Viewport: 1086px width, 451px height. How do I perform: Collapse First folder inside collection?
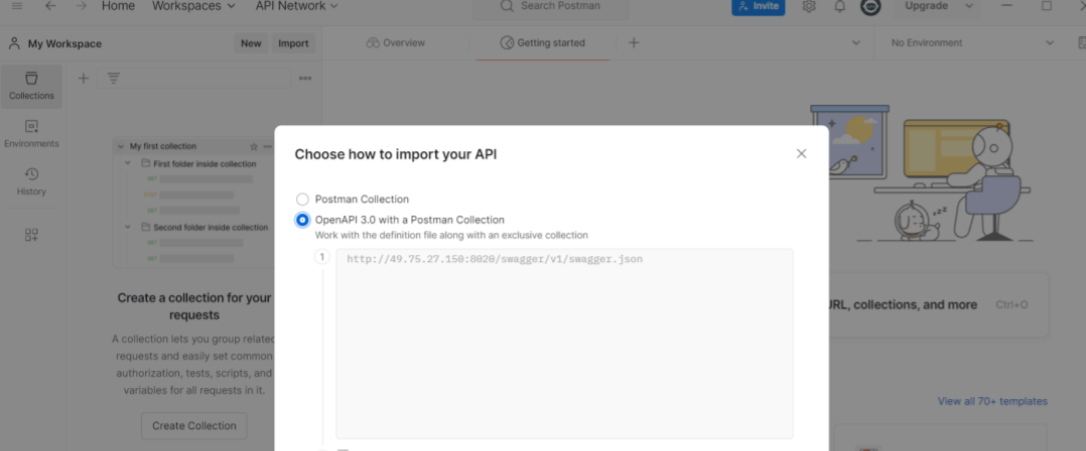128,163
